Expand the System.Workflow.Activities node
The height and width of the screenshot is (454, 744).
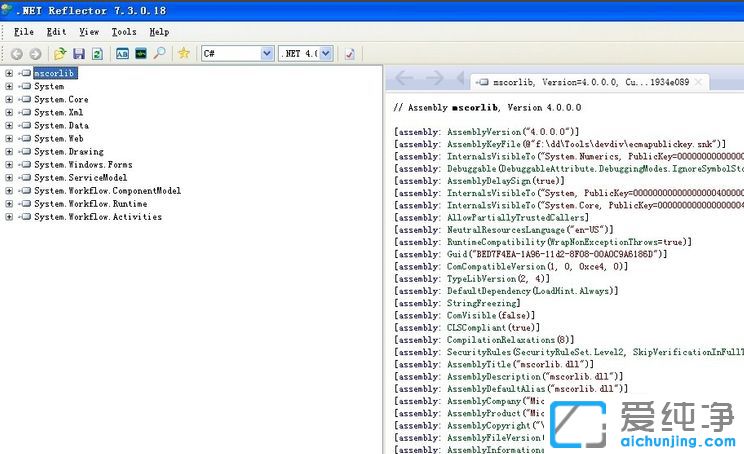click(x=9, y=216)
